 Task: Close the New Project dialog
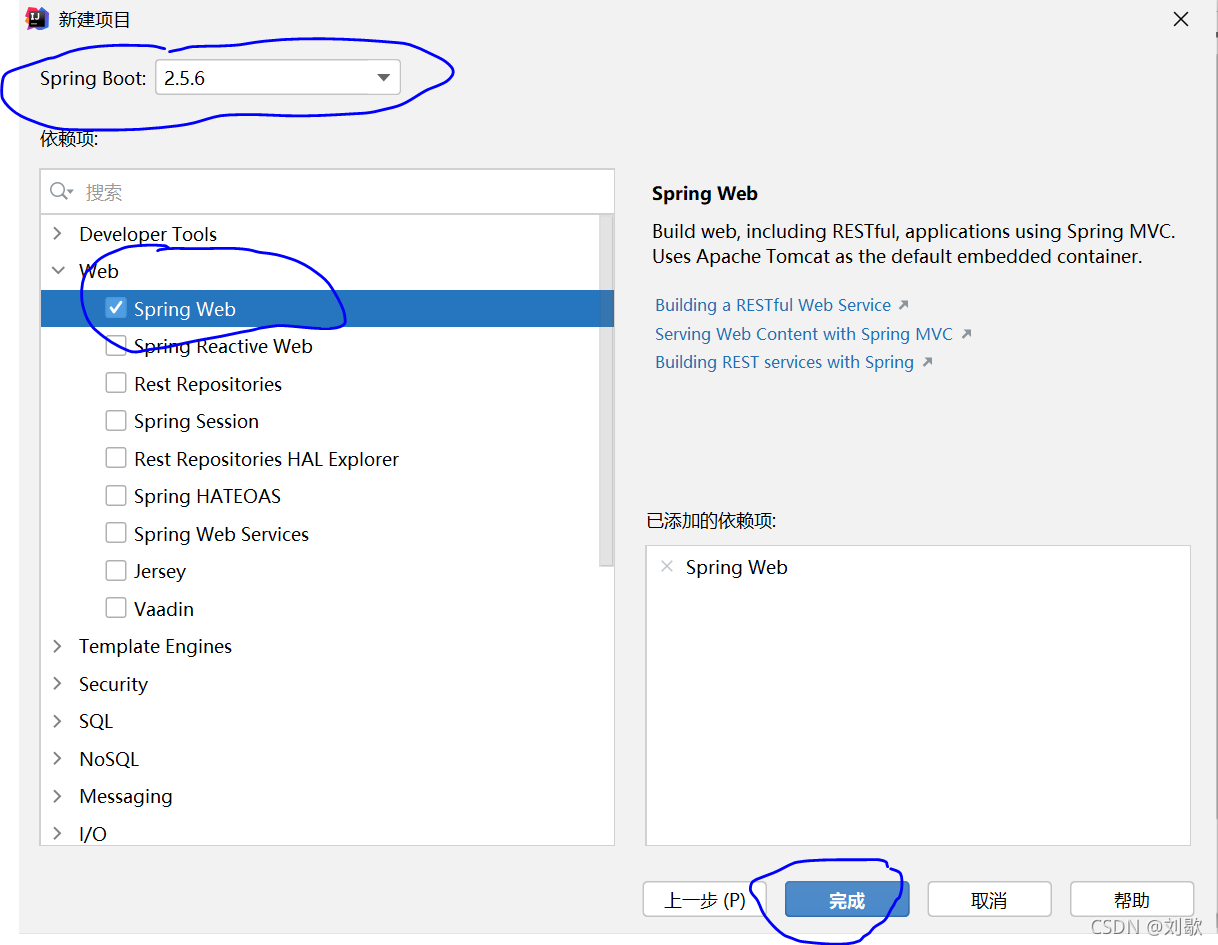(1181, 19)
